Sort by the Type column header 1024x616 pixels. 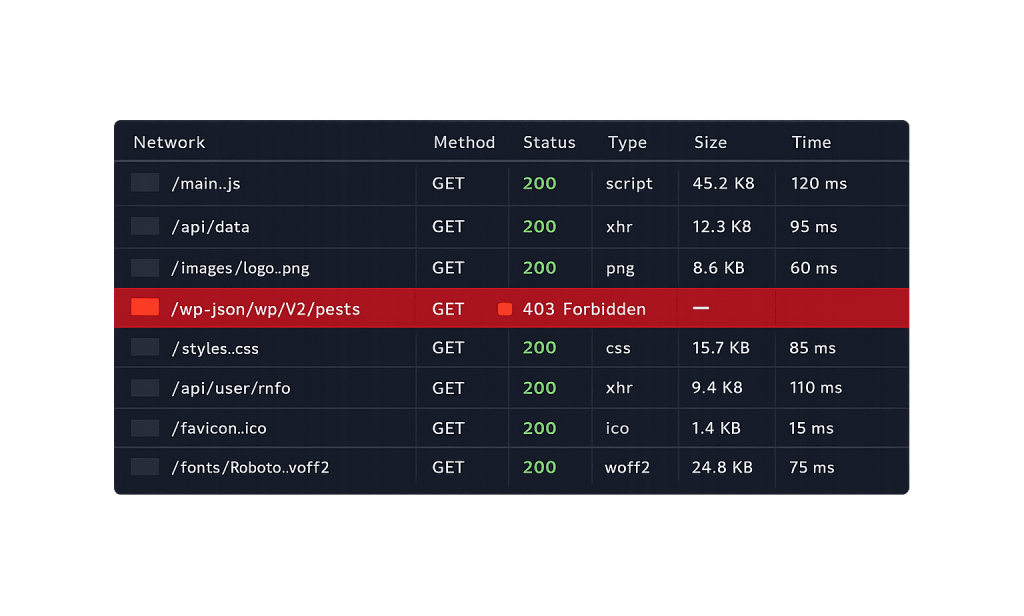pos(628,142)
